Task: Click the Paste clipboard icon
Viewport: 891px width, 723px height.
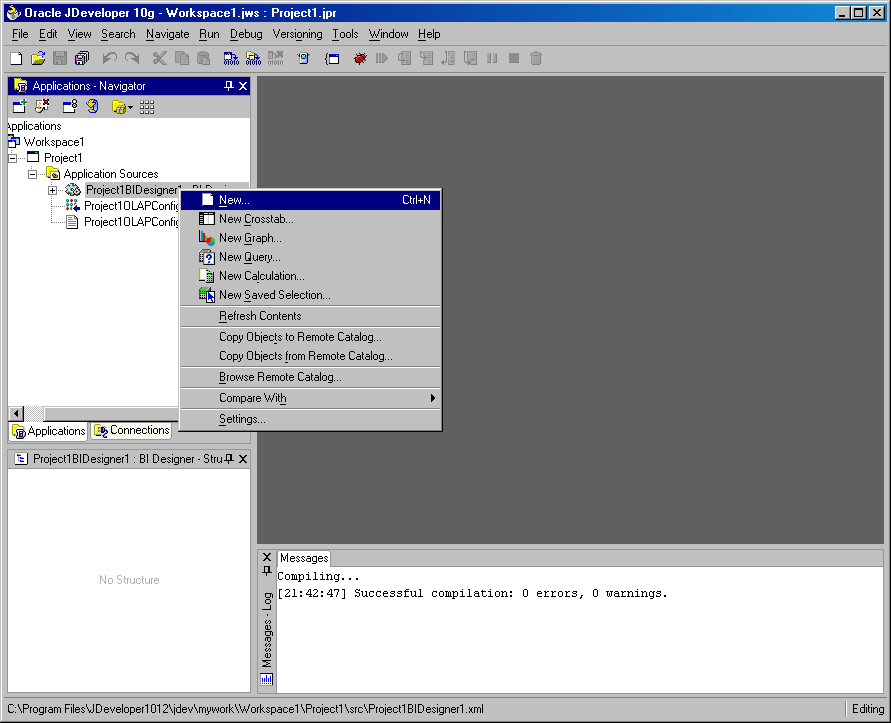Action: pos(203,58)
